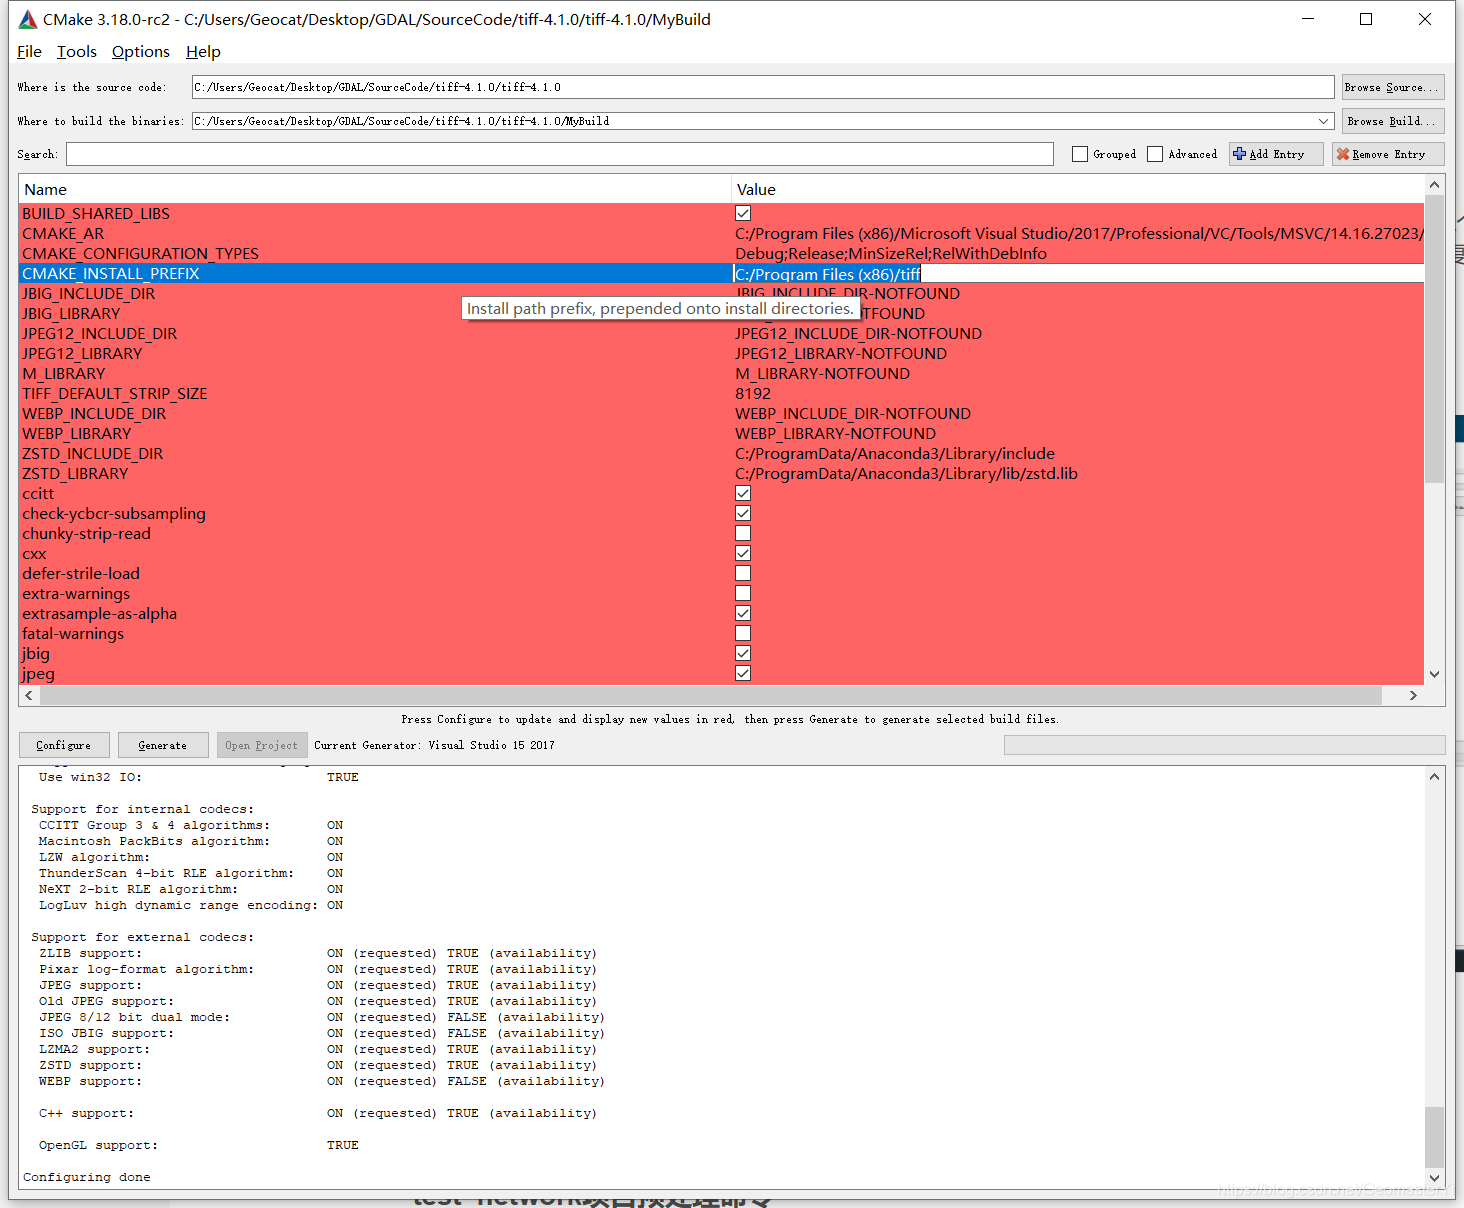Select the JPEG12_INCLUDE_DIR entry
This screenshot has width=1464, height=1208.
[100, 334]
